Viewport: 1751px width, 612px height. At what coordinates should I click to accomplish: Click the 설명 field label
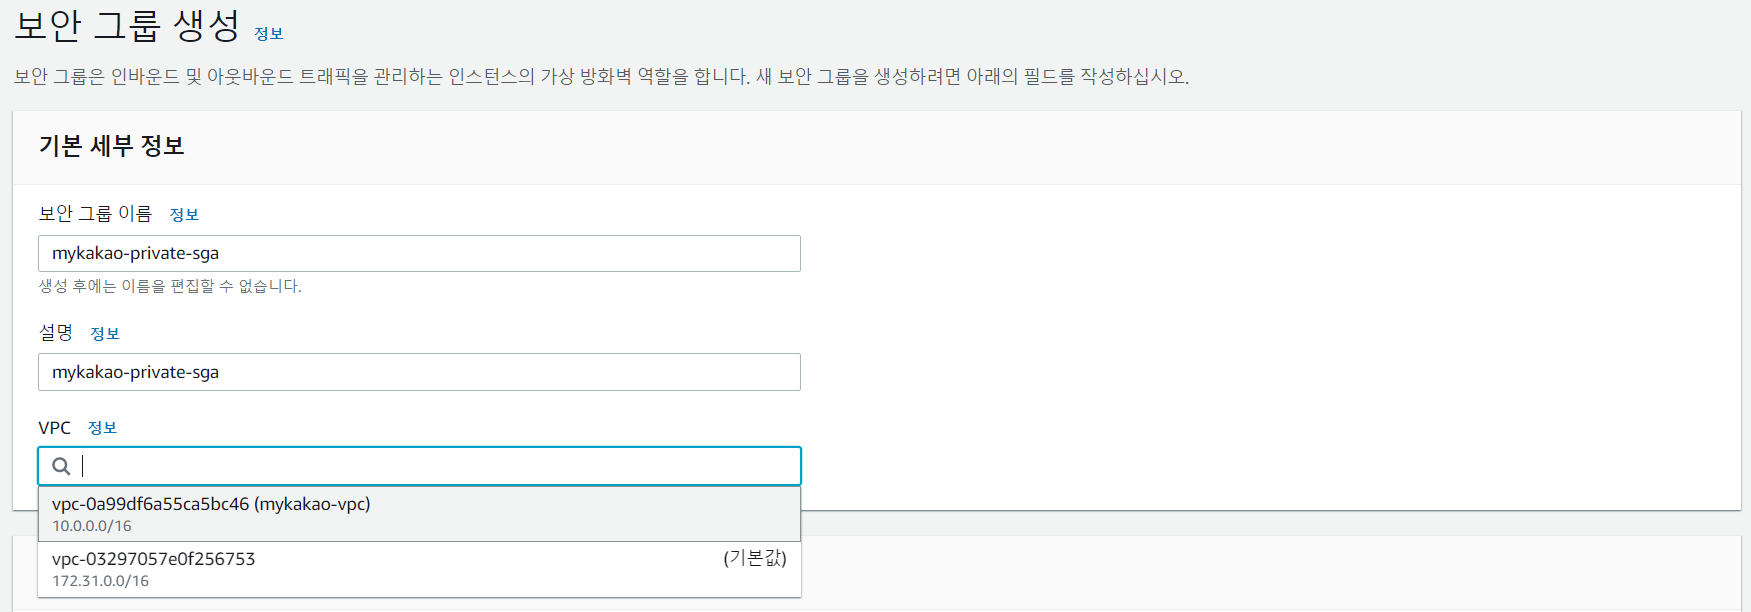click(56, 332)
